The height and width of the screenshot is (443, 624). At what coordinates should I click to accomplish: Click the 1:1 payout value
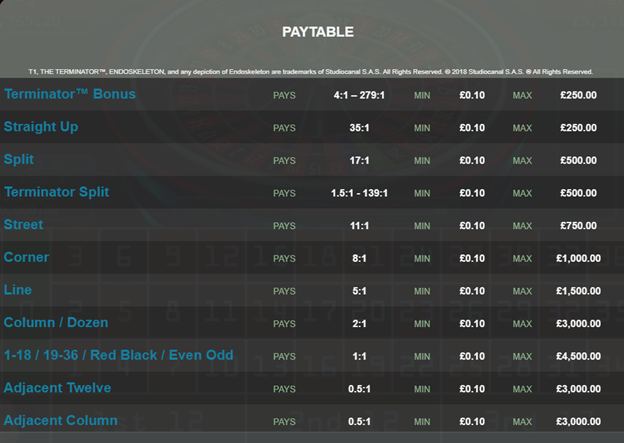point(359,356)
